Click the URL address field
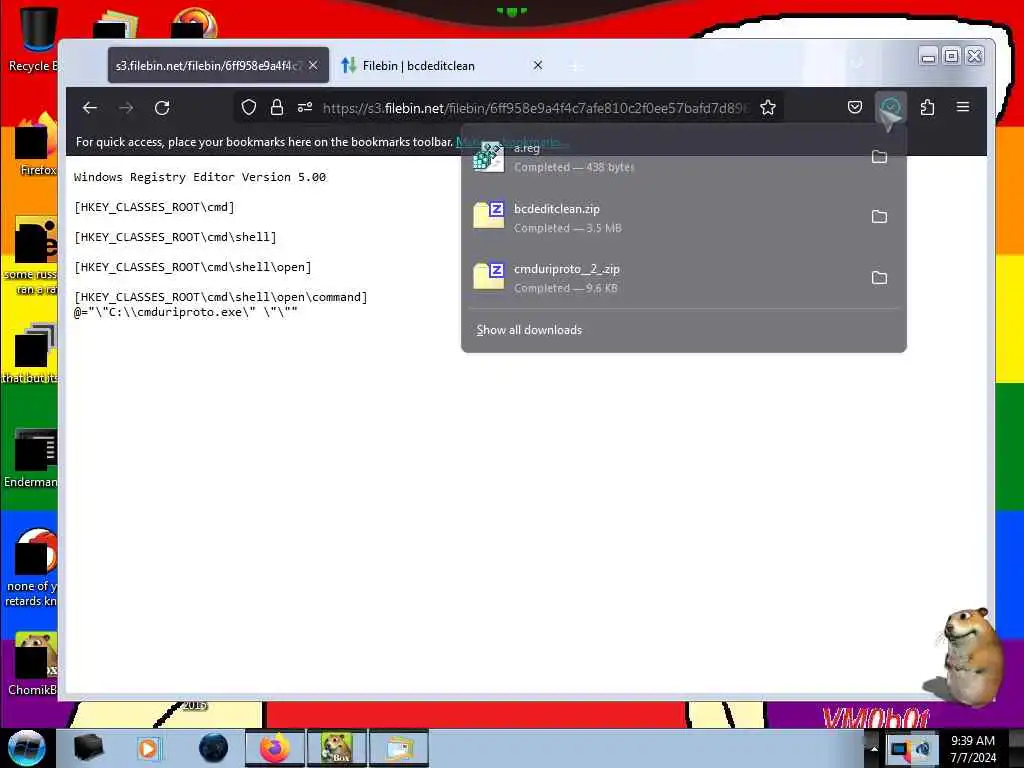The image size is (1024, 768). coord(536,108)
